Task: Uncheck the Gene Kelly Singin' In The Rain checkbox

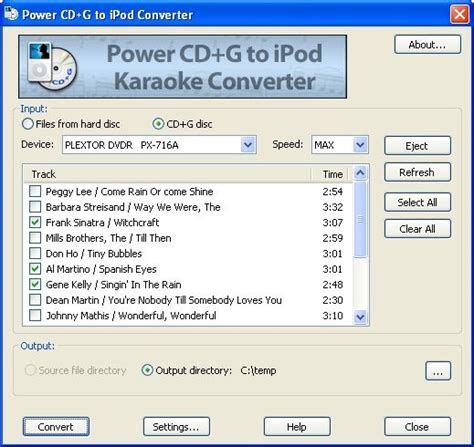Action: (x=35, y=284)
